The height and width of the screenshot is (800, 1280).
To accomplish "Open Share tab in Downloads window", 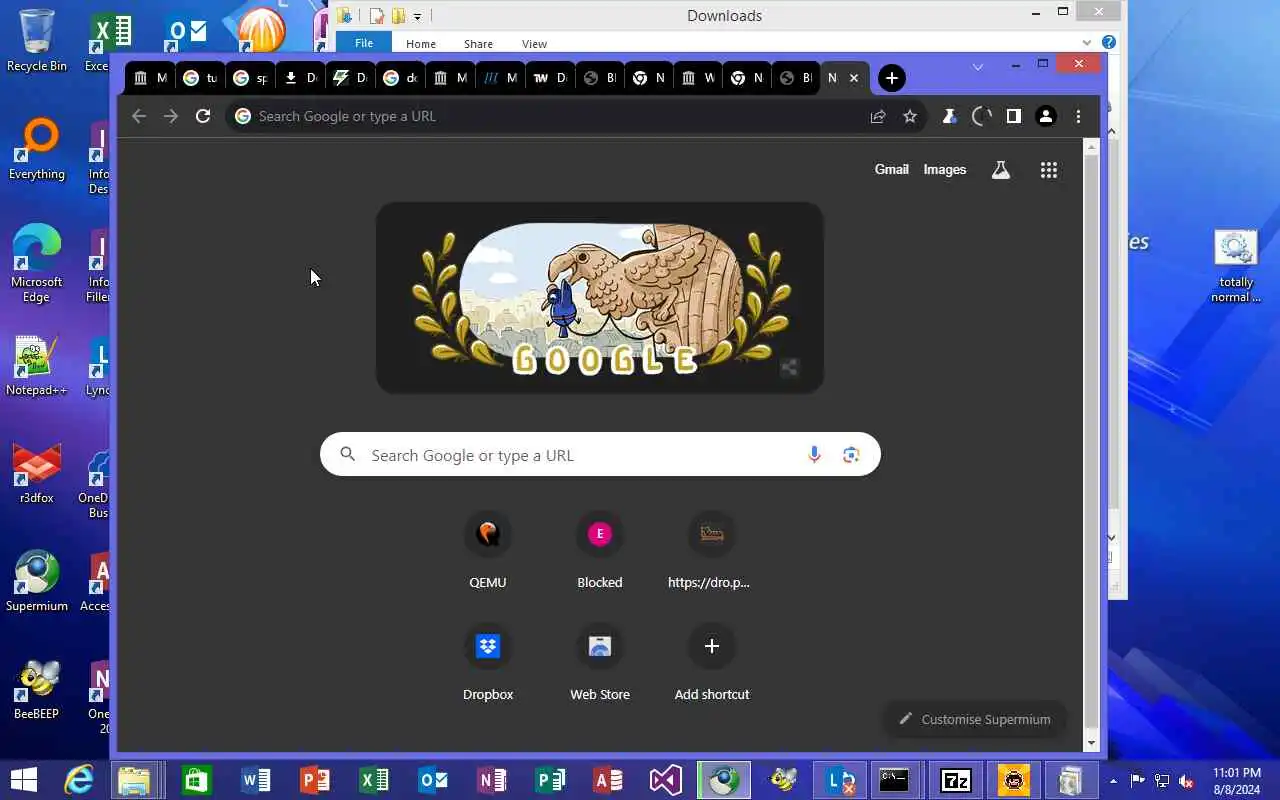I will click(x=478, y=44).
